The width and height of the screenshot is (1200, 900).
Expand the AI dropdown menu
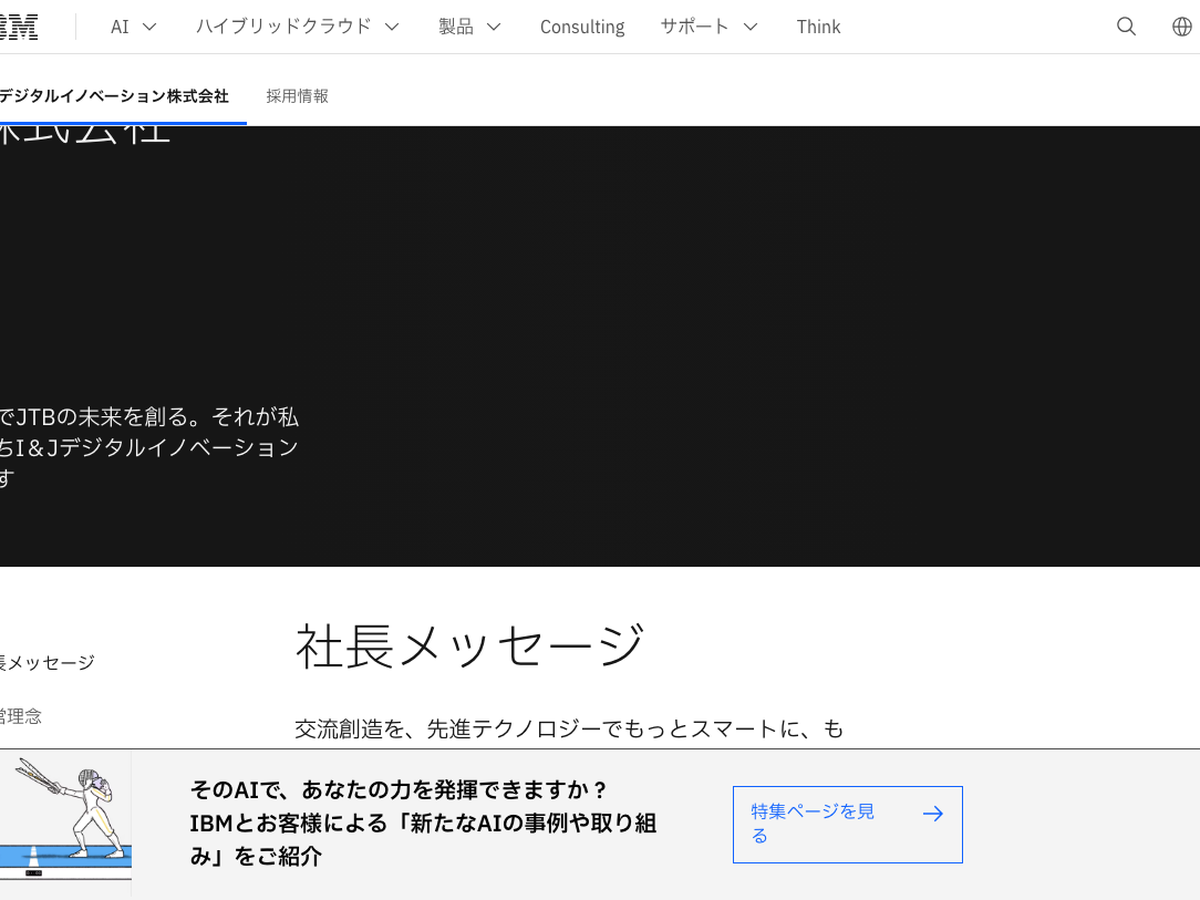coord(133,27)
